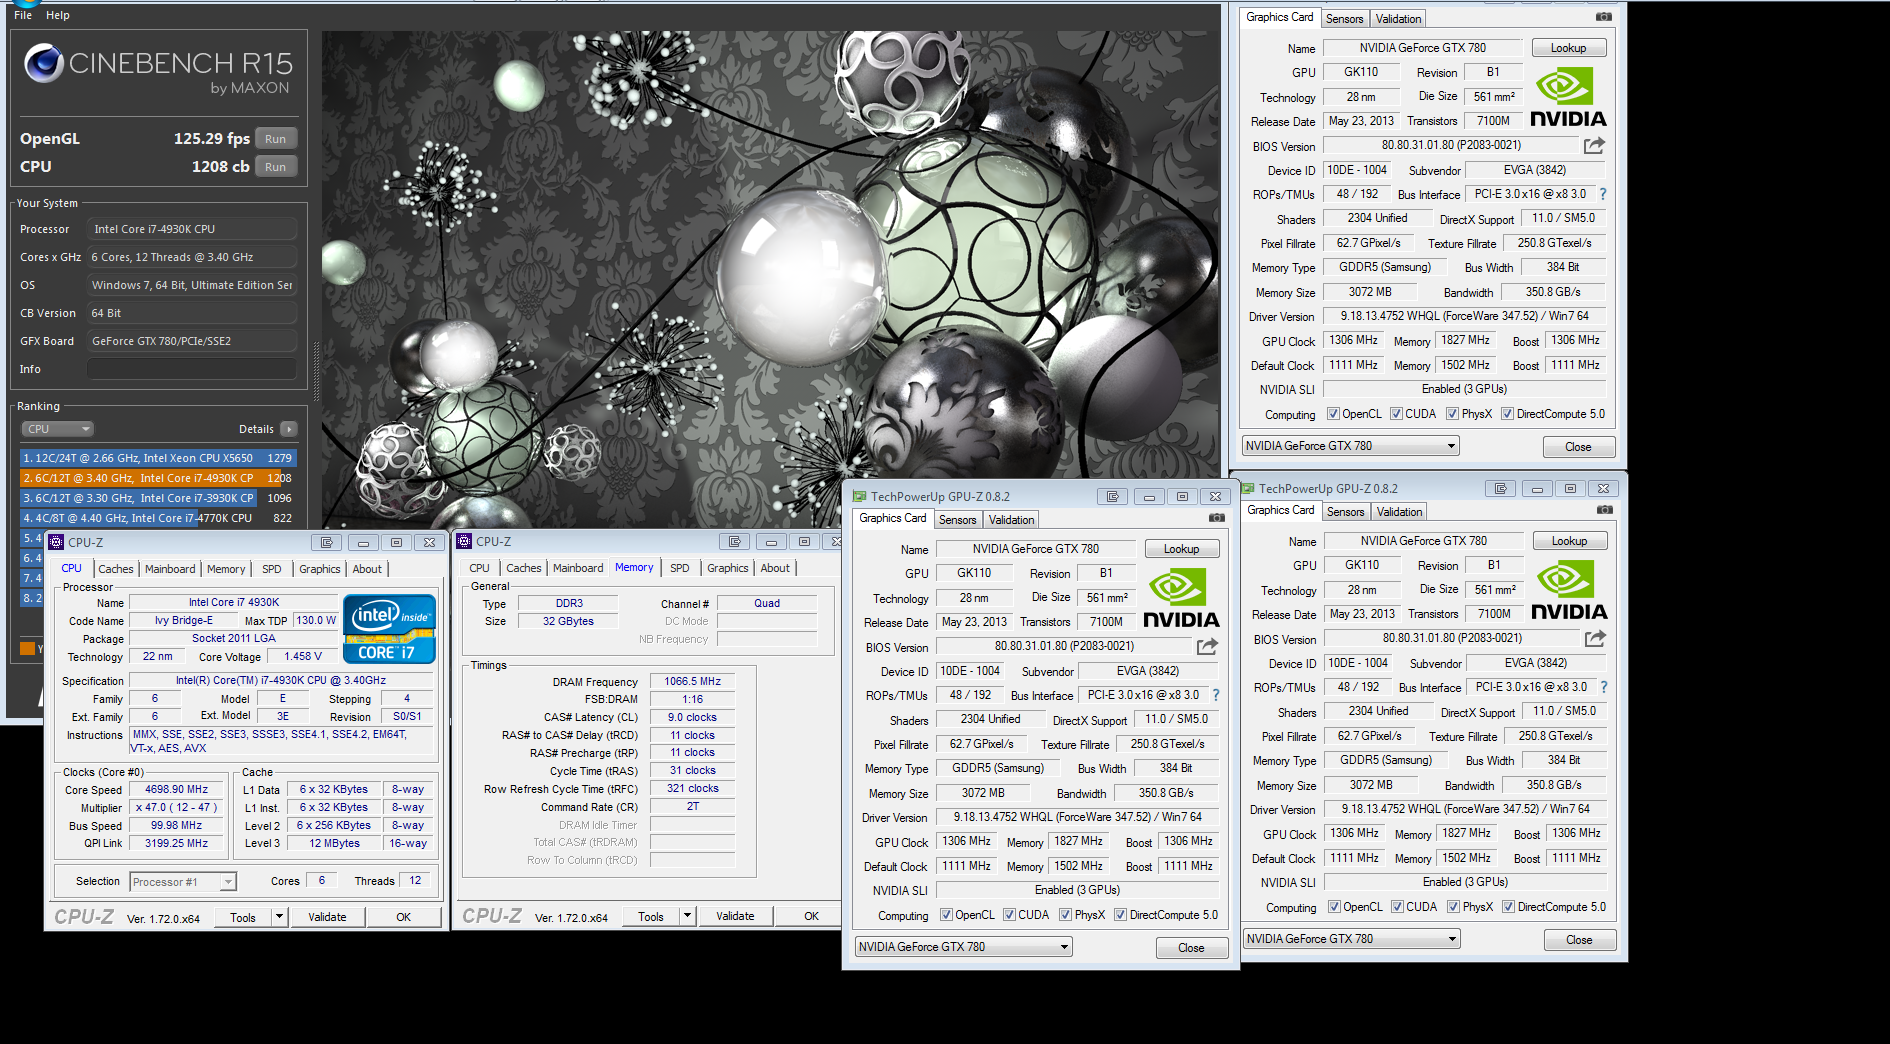This screenshot has width=1890, height=1044.
Task: Open the Help menu in Cinebench
Action: coord(58,15)
